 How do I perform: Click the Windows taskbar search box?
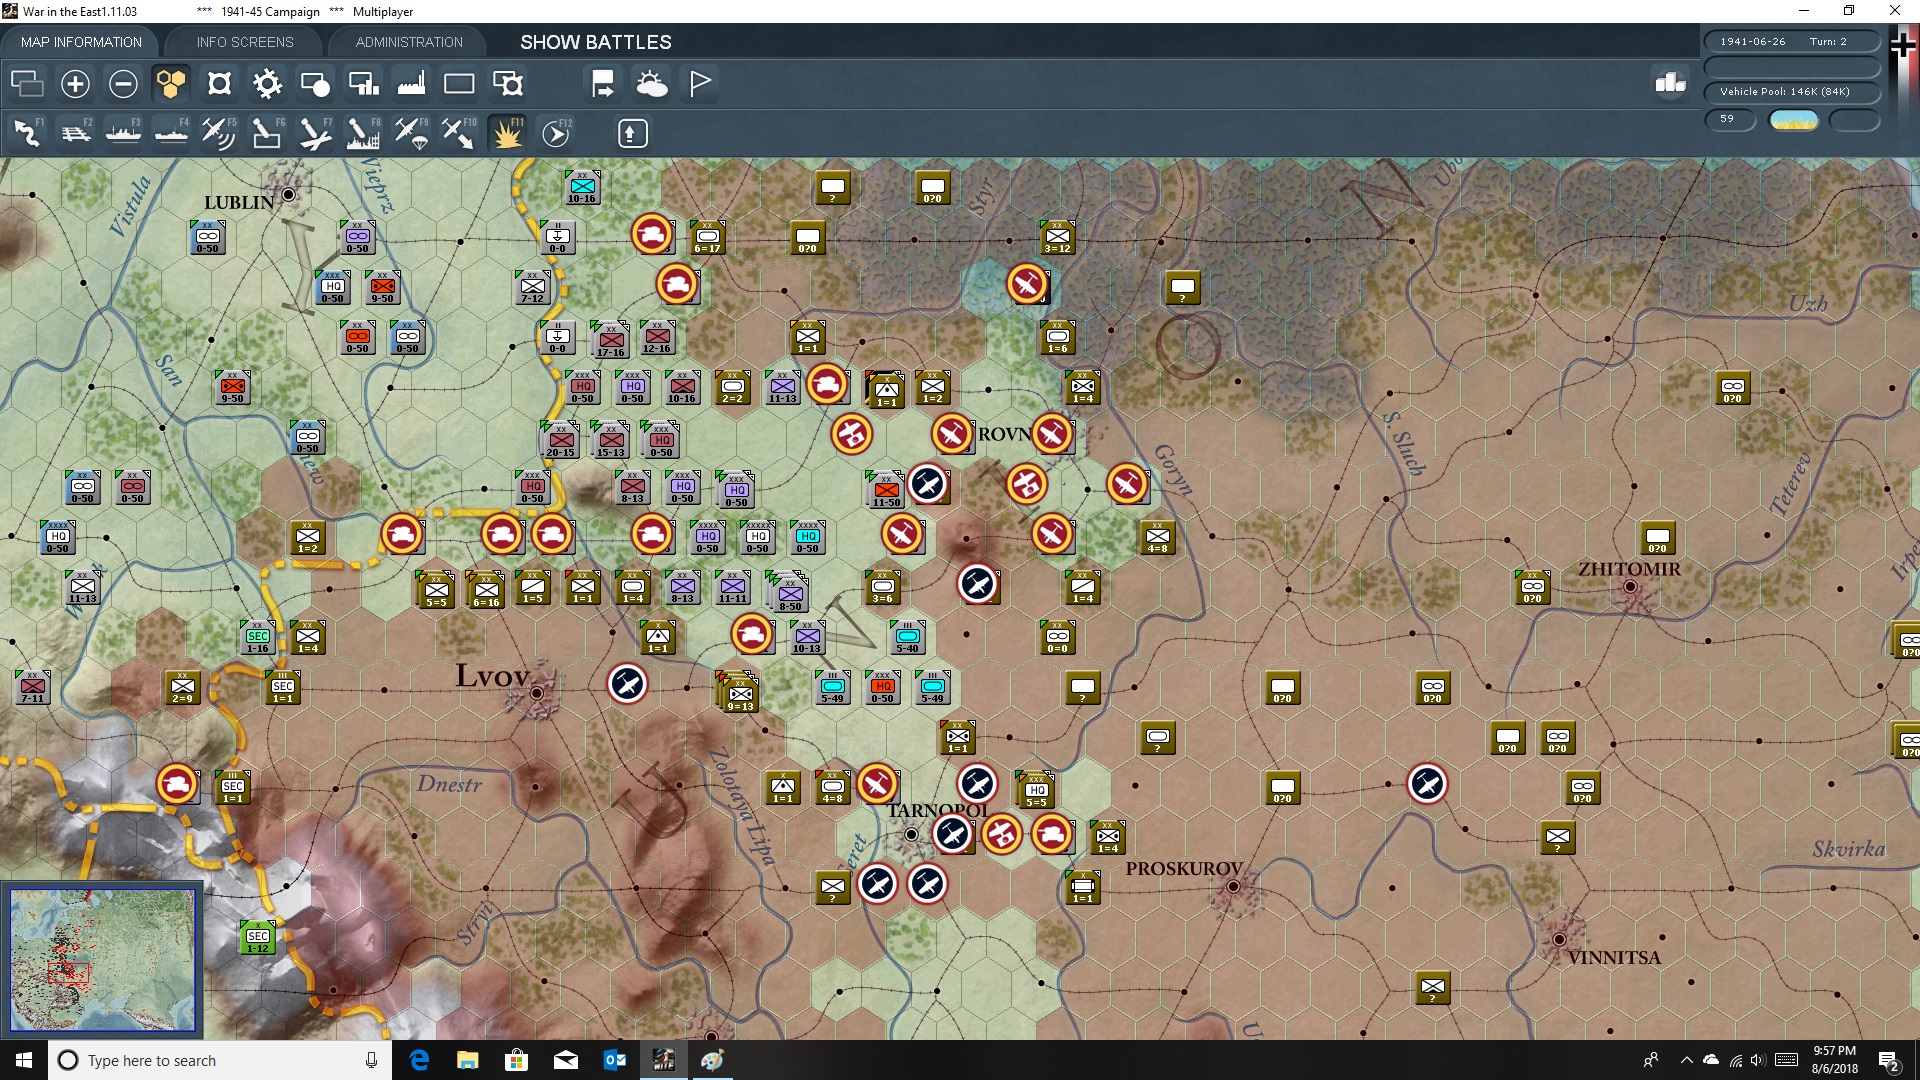[x=220, y=1060]
